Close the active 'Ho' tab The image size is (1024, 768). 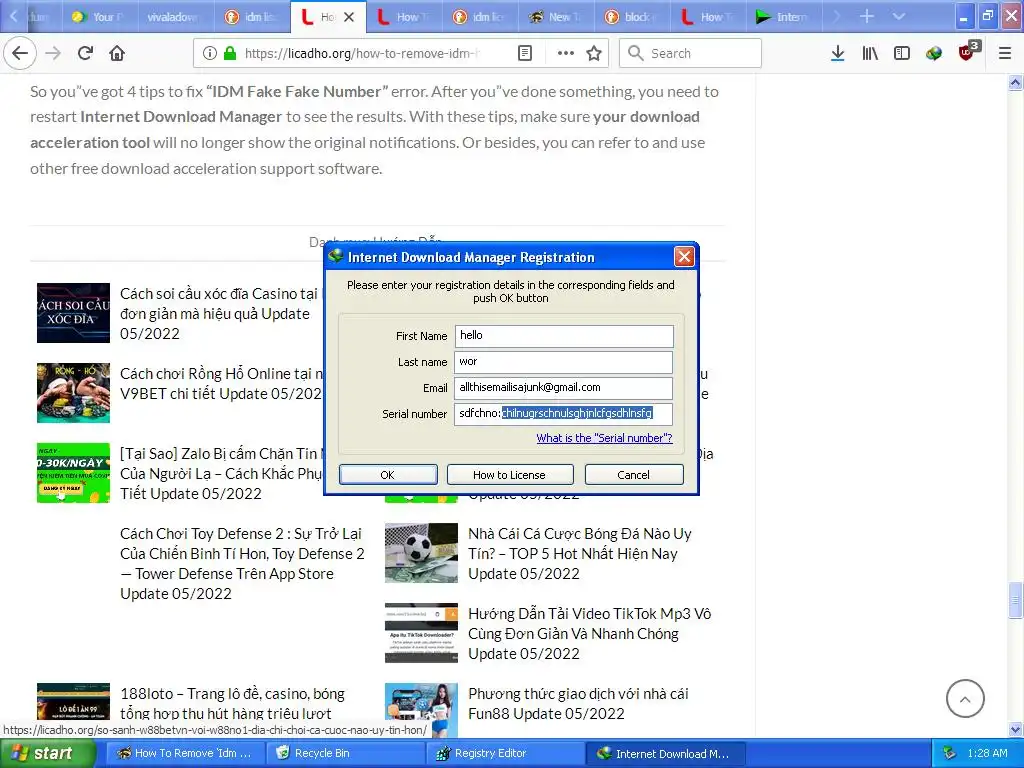[x=349, y=17]
